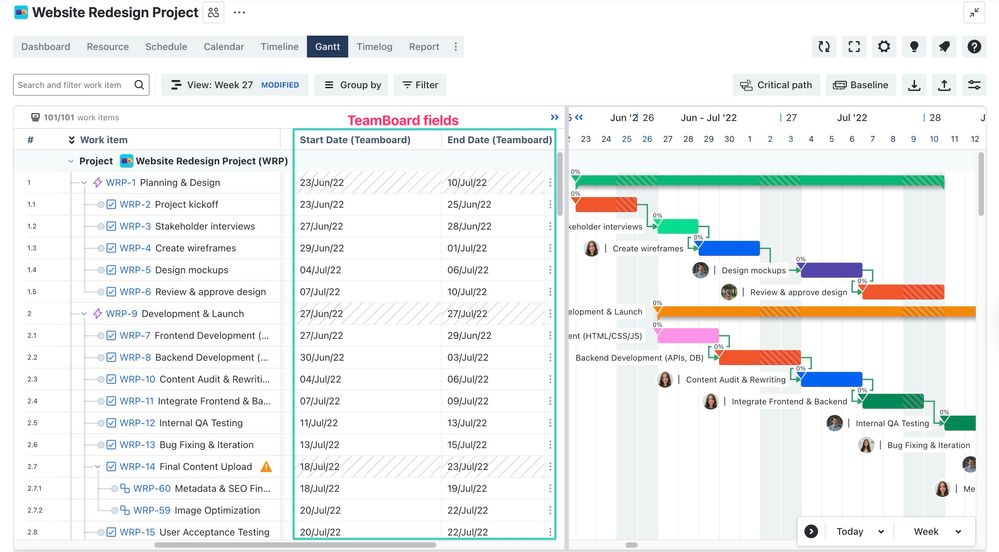Click the Create wireframes assignee avatar
This screenshot has width=999, height=552.
pos(591,249)
